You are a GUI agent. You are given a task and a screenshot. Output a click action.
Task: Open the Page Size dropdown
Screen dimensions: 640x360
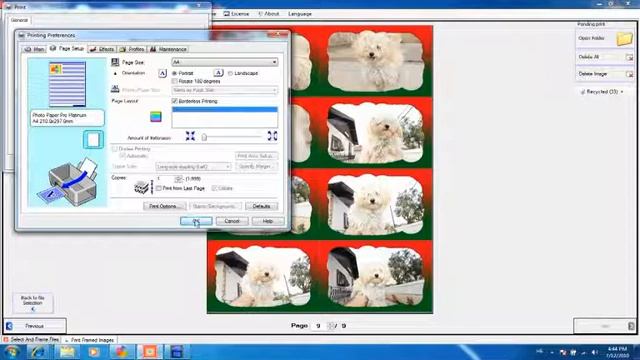tap(225, 62)
